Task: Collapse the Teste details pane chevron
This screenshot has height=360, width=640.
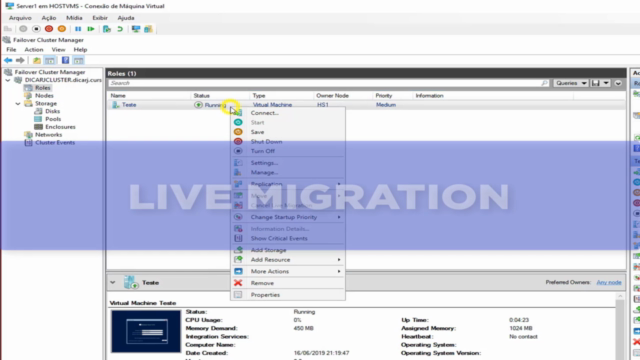Action: (113, 282)
